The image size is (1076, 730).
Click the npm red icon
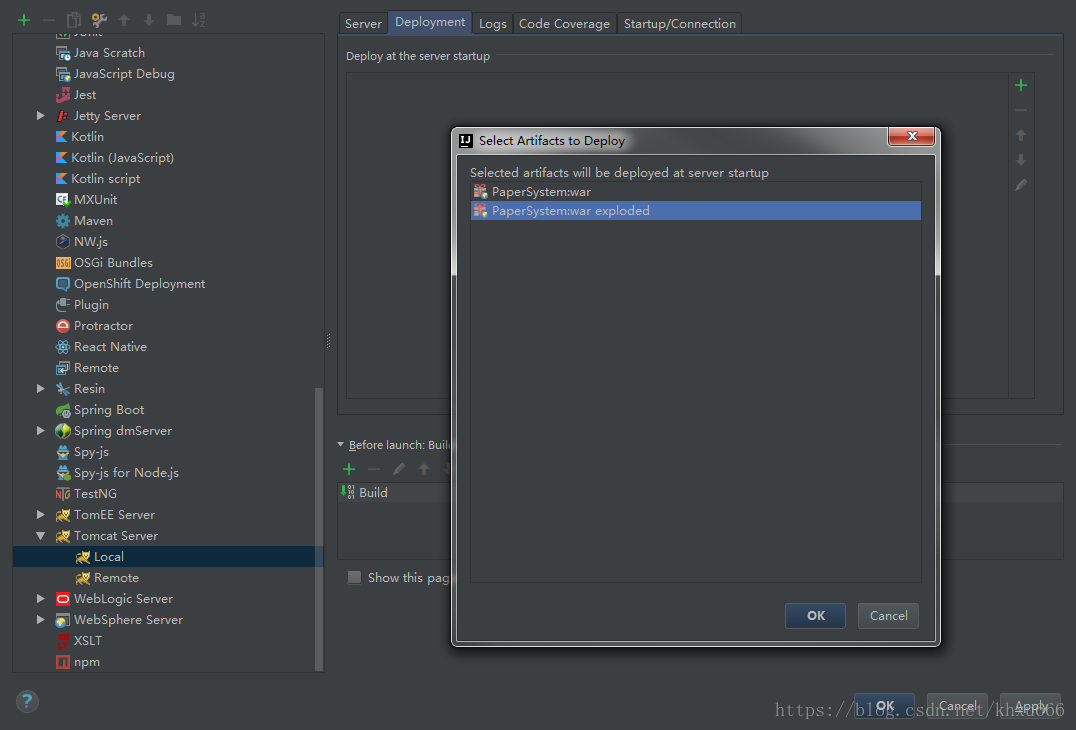pos(62,662)
